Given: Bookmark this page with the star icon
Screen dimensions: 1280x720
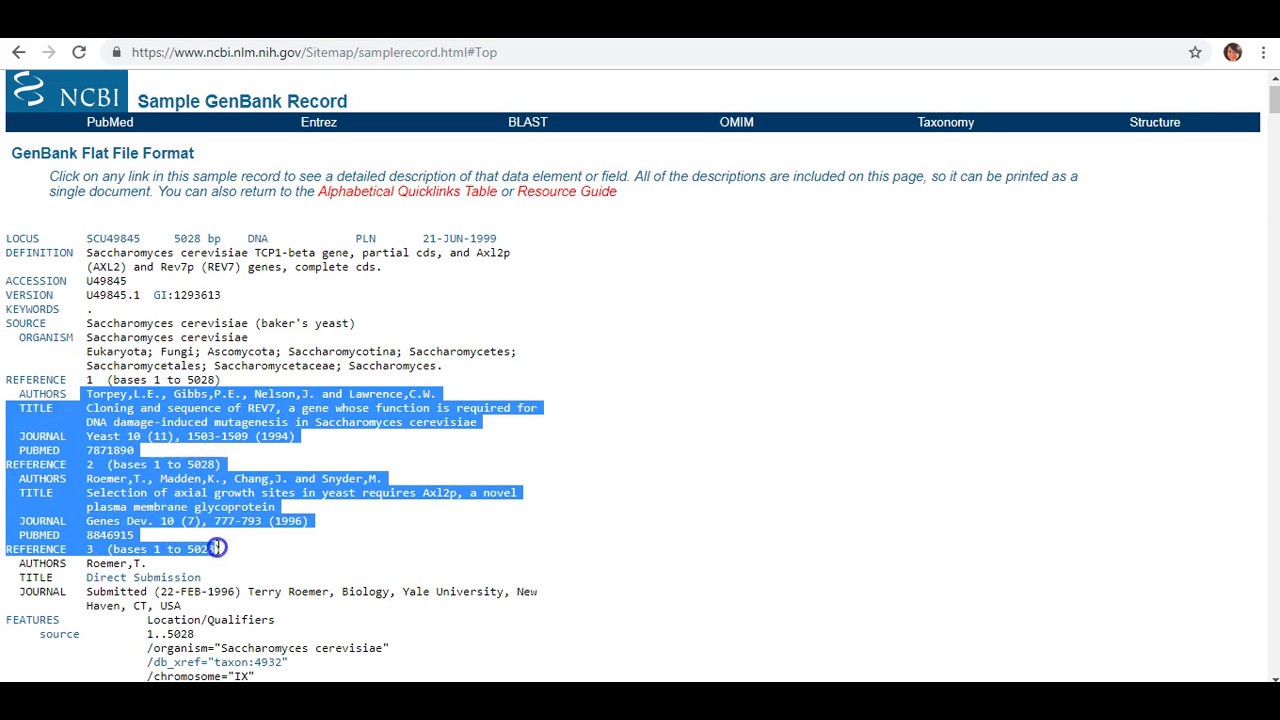Looking at the screenshot, I should coord(1195,52).
